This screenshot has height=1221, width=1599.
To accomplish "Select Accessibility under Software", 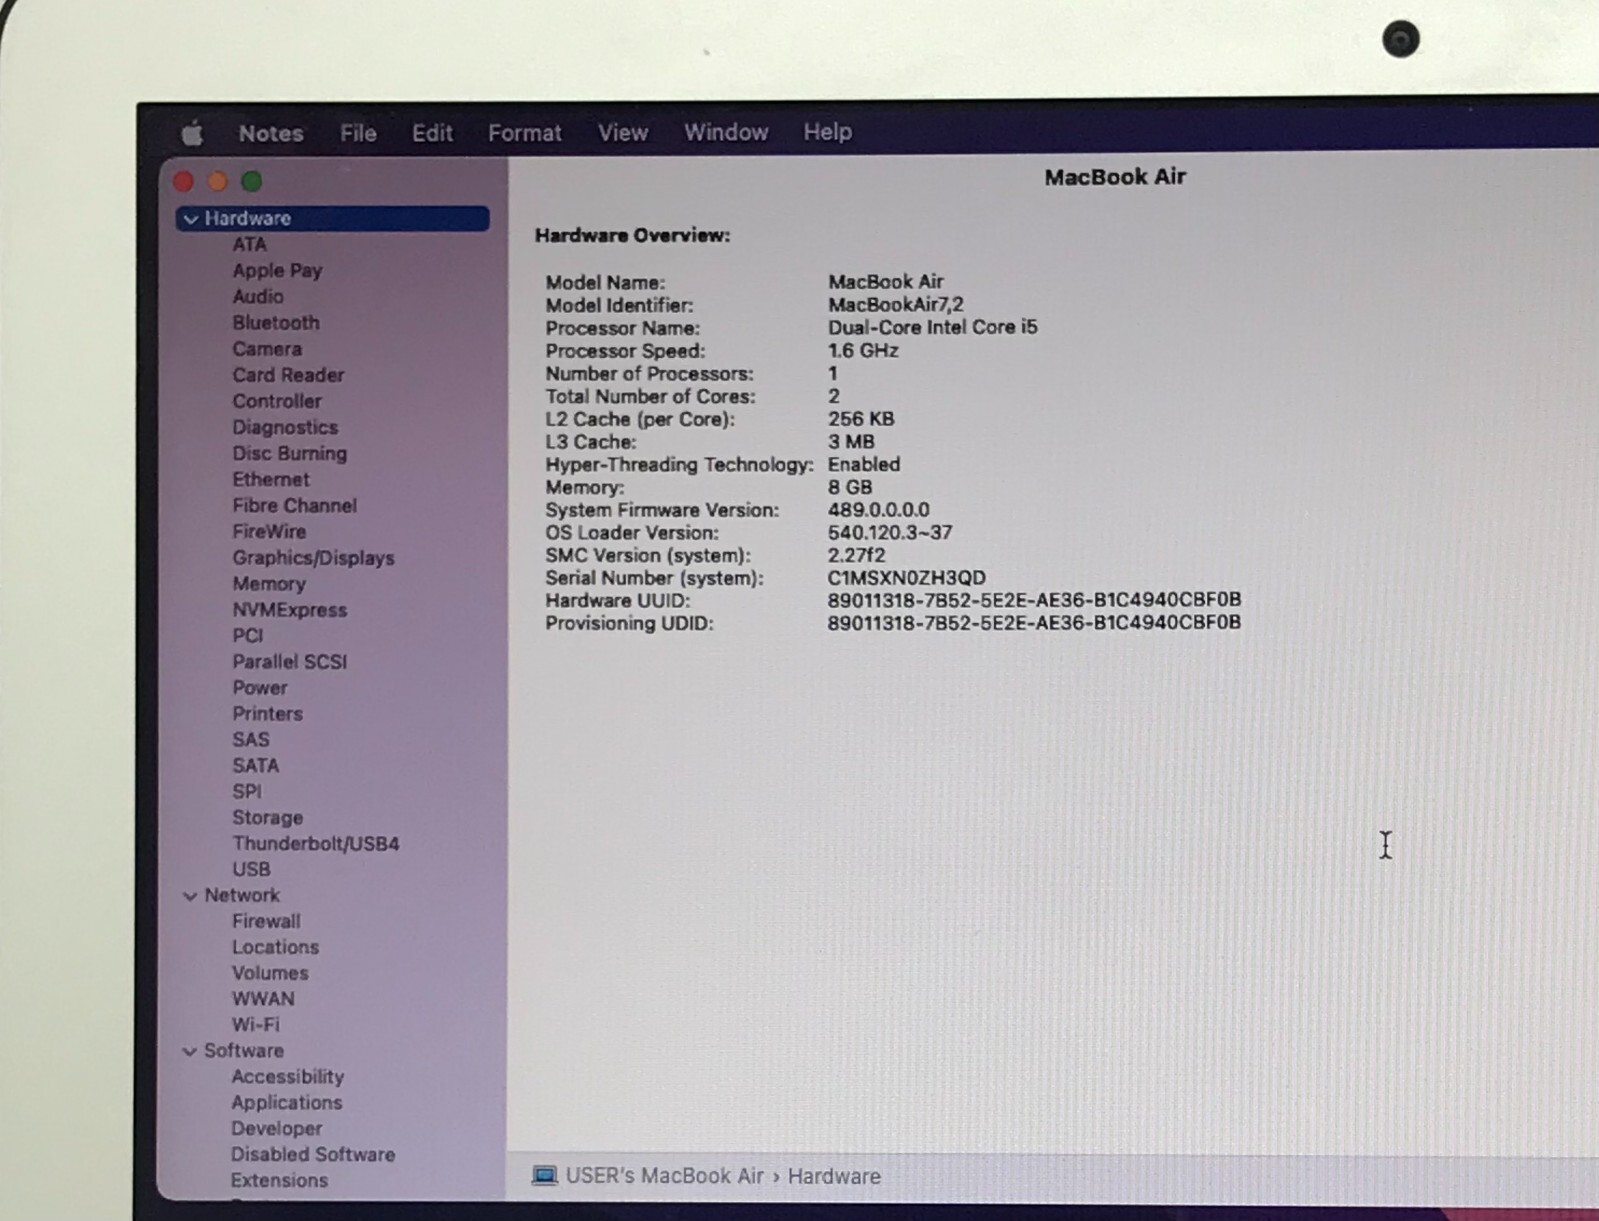I will pyautogui.click(x=287, y=1077).
